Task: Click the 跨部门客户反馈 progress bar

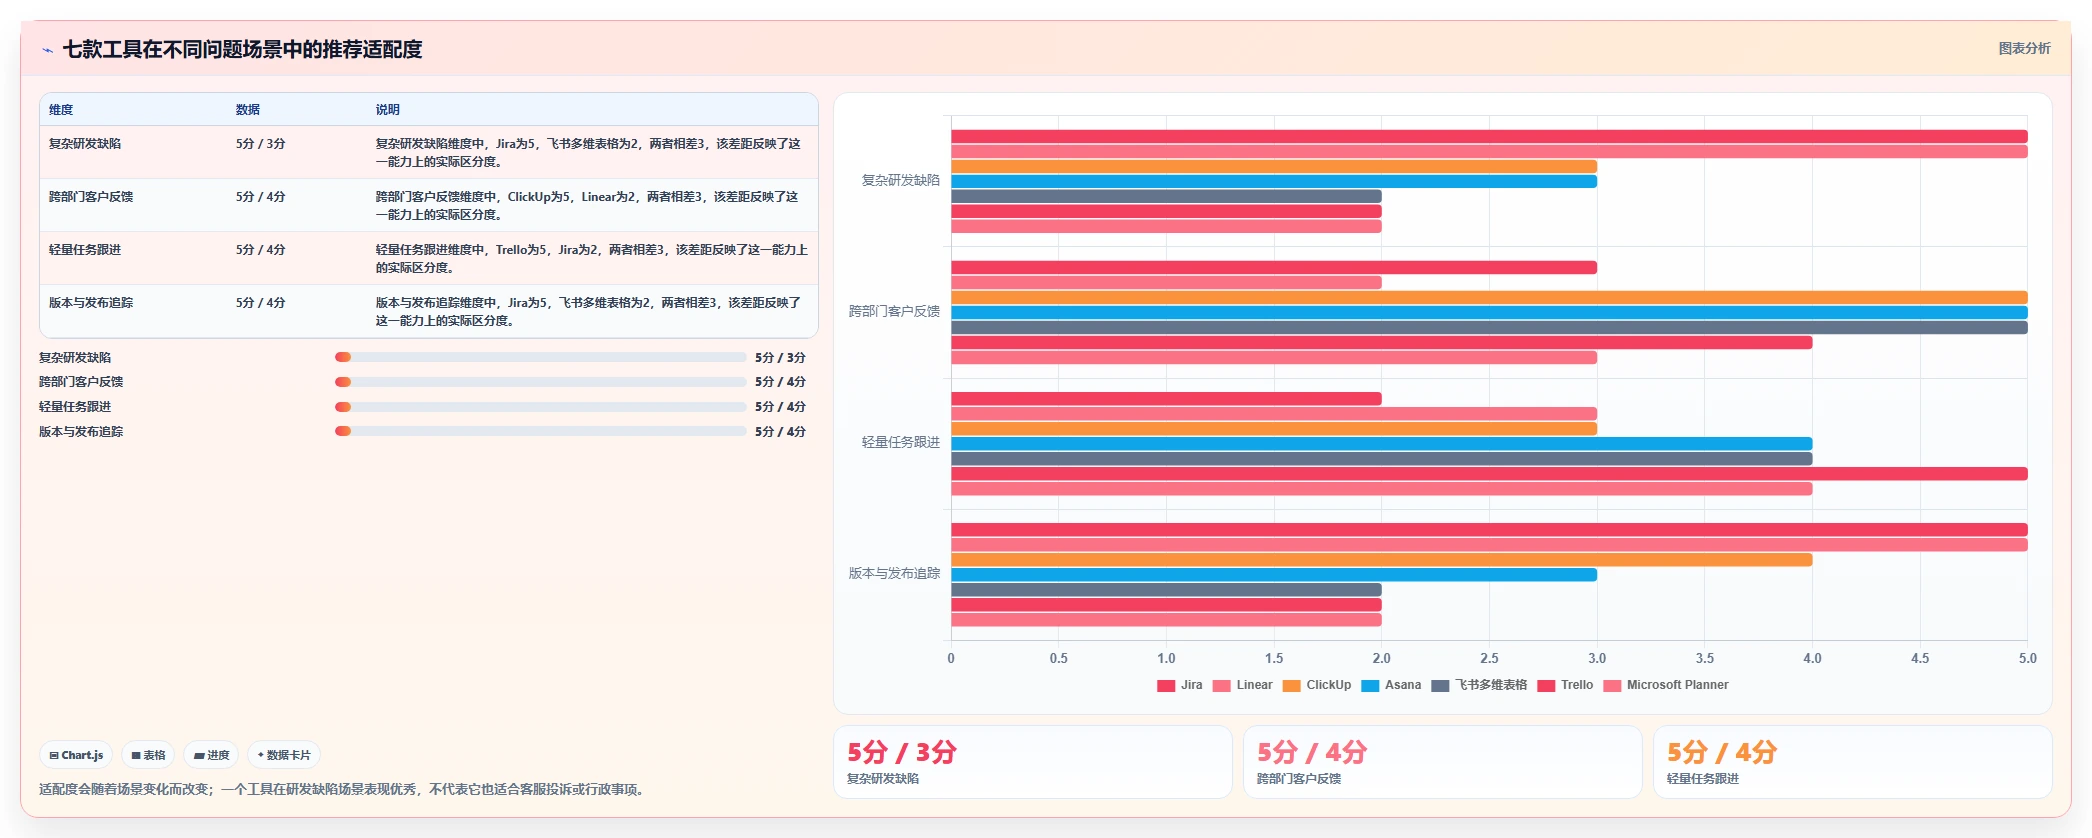Action: click(541, 382)
